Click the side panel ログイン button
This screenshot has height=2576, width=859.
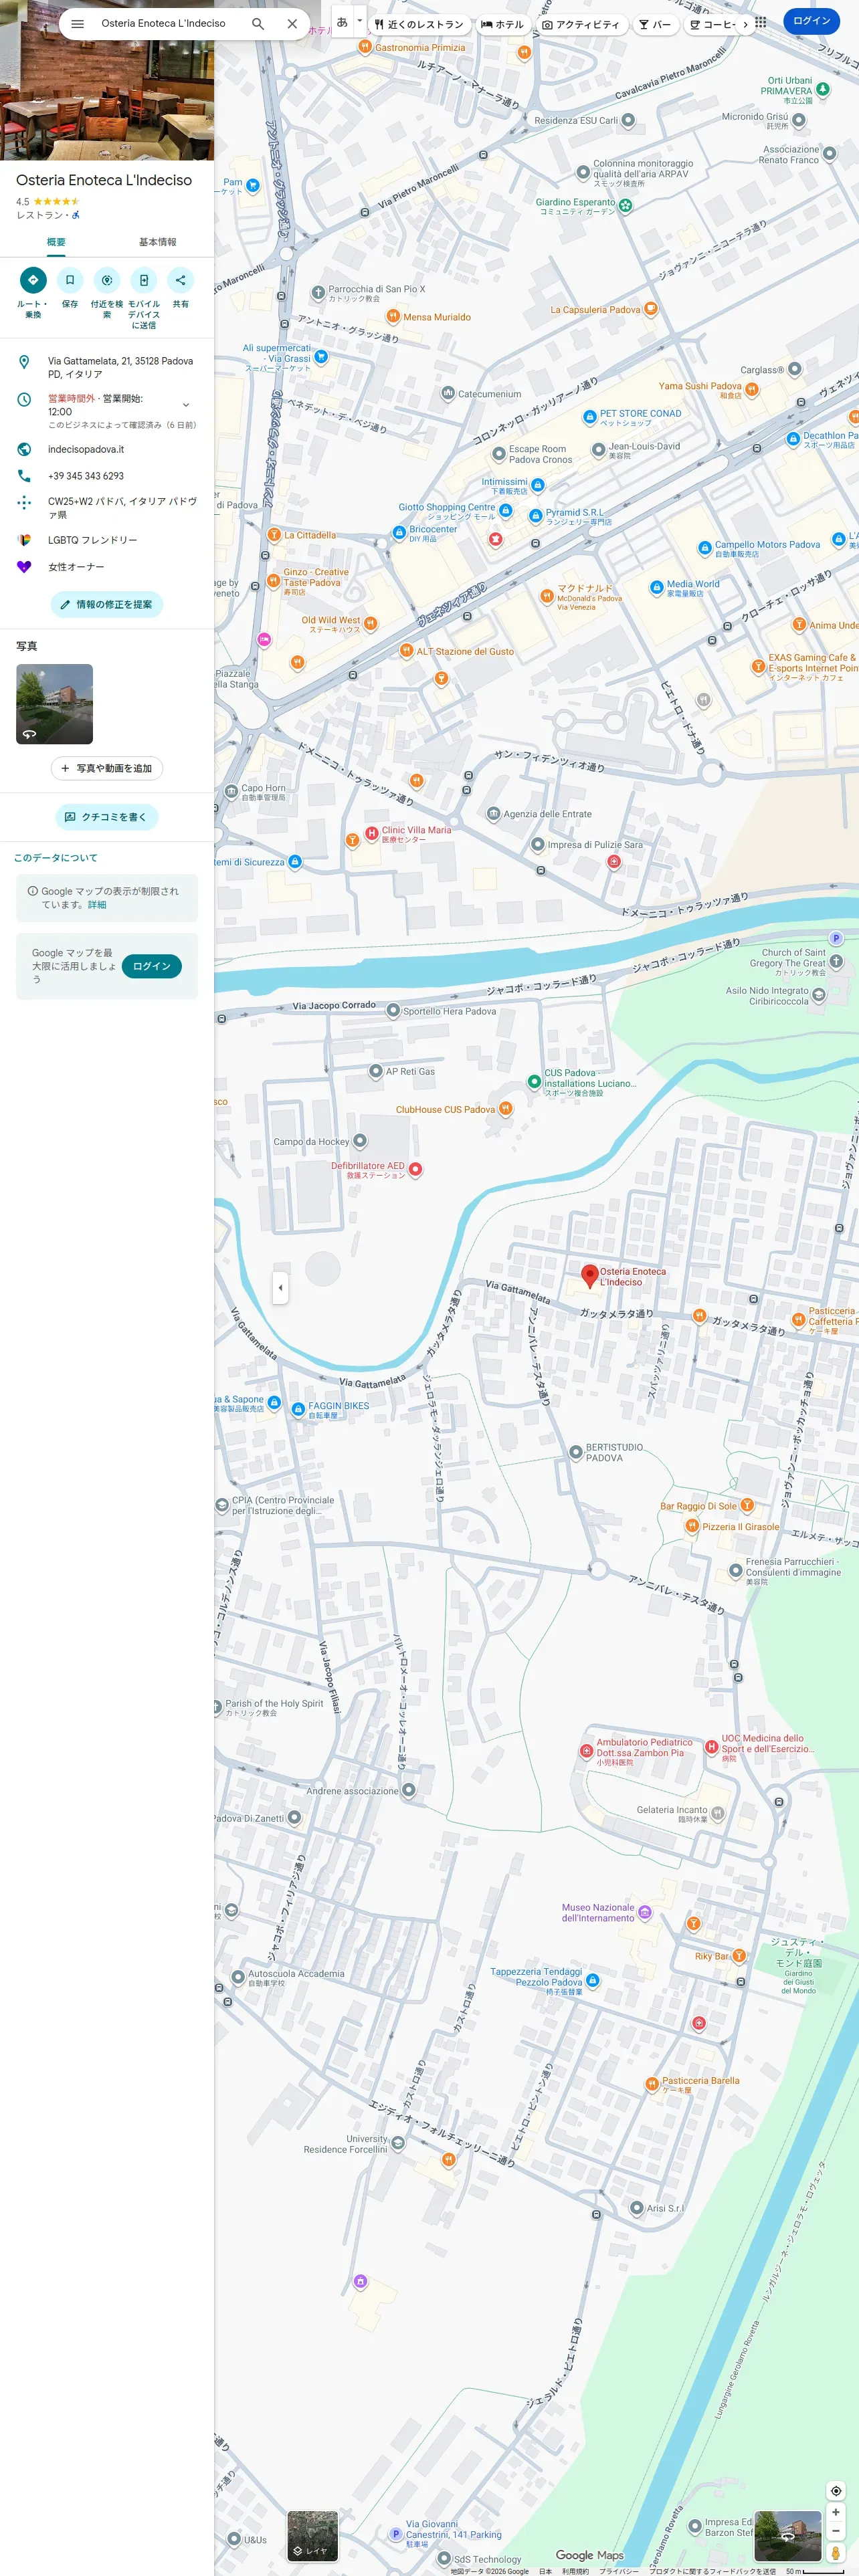(152, 966)
